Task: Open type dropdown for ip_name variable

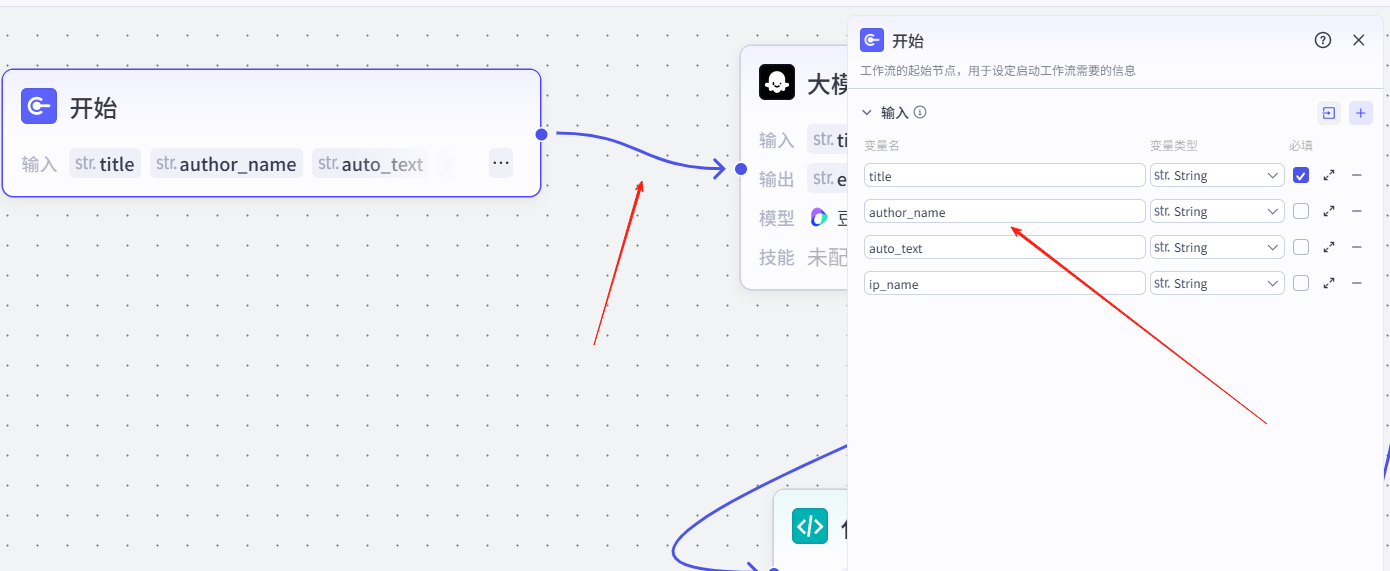Action: [x=1217, y=283]
